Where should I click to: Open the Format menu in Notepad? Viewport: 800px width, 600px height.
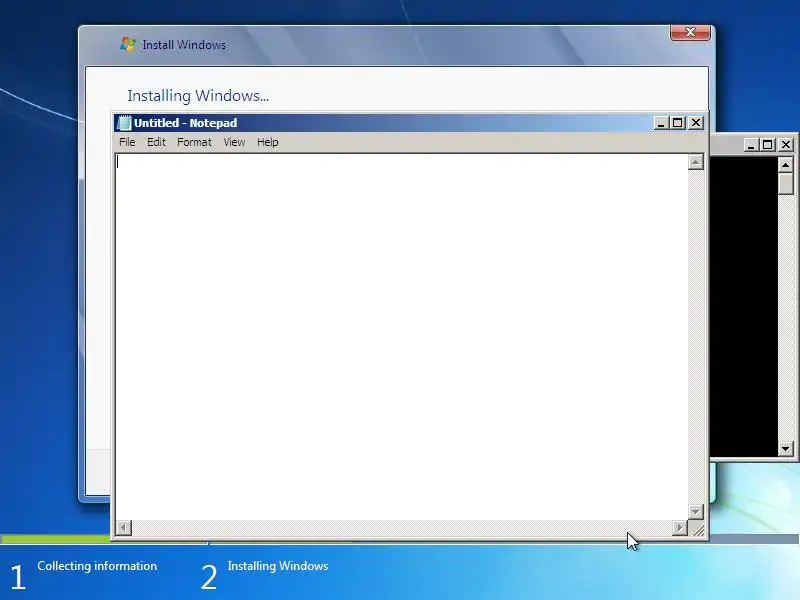(194, 142)
